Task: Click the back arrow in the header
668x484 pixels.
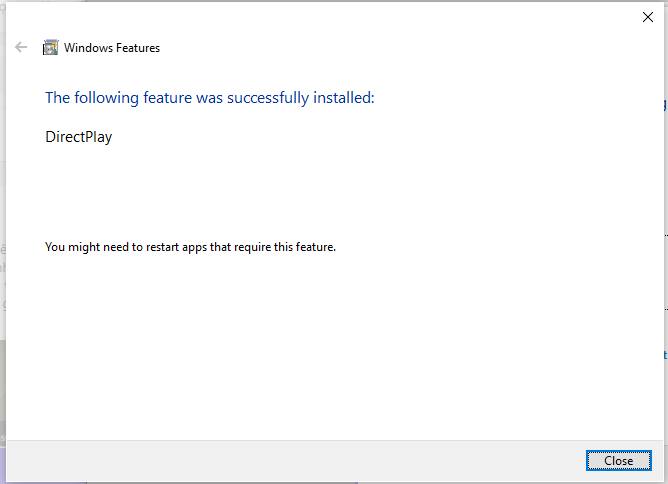Action: [21, 47]
